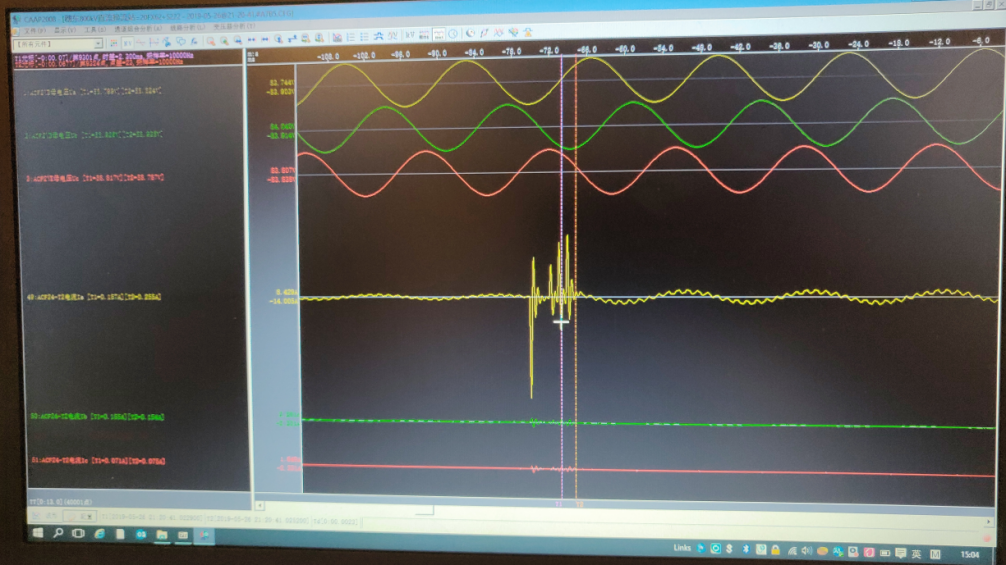1006x565 pixels.
Task: Click the clock icon in the toolbar
Action: 452,33
